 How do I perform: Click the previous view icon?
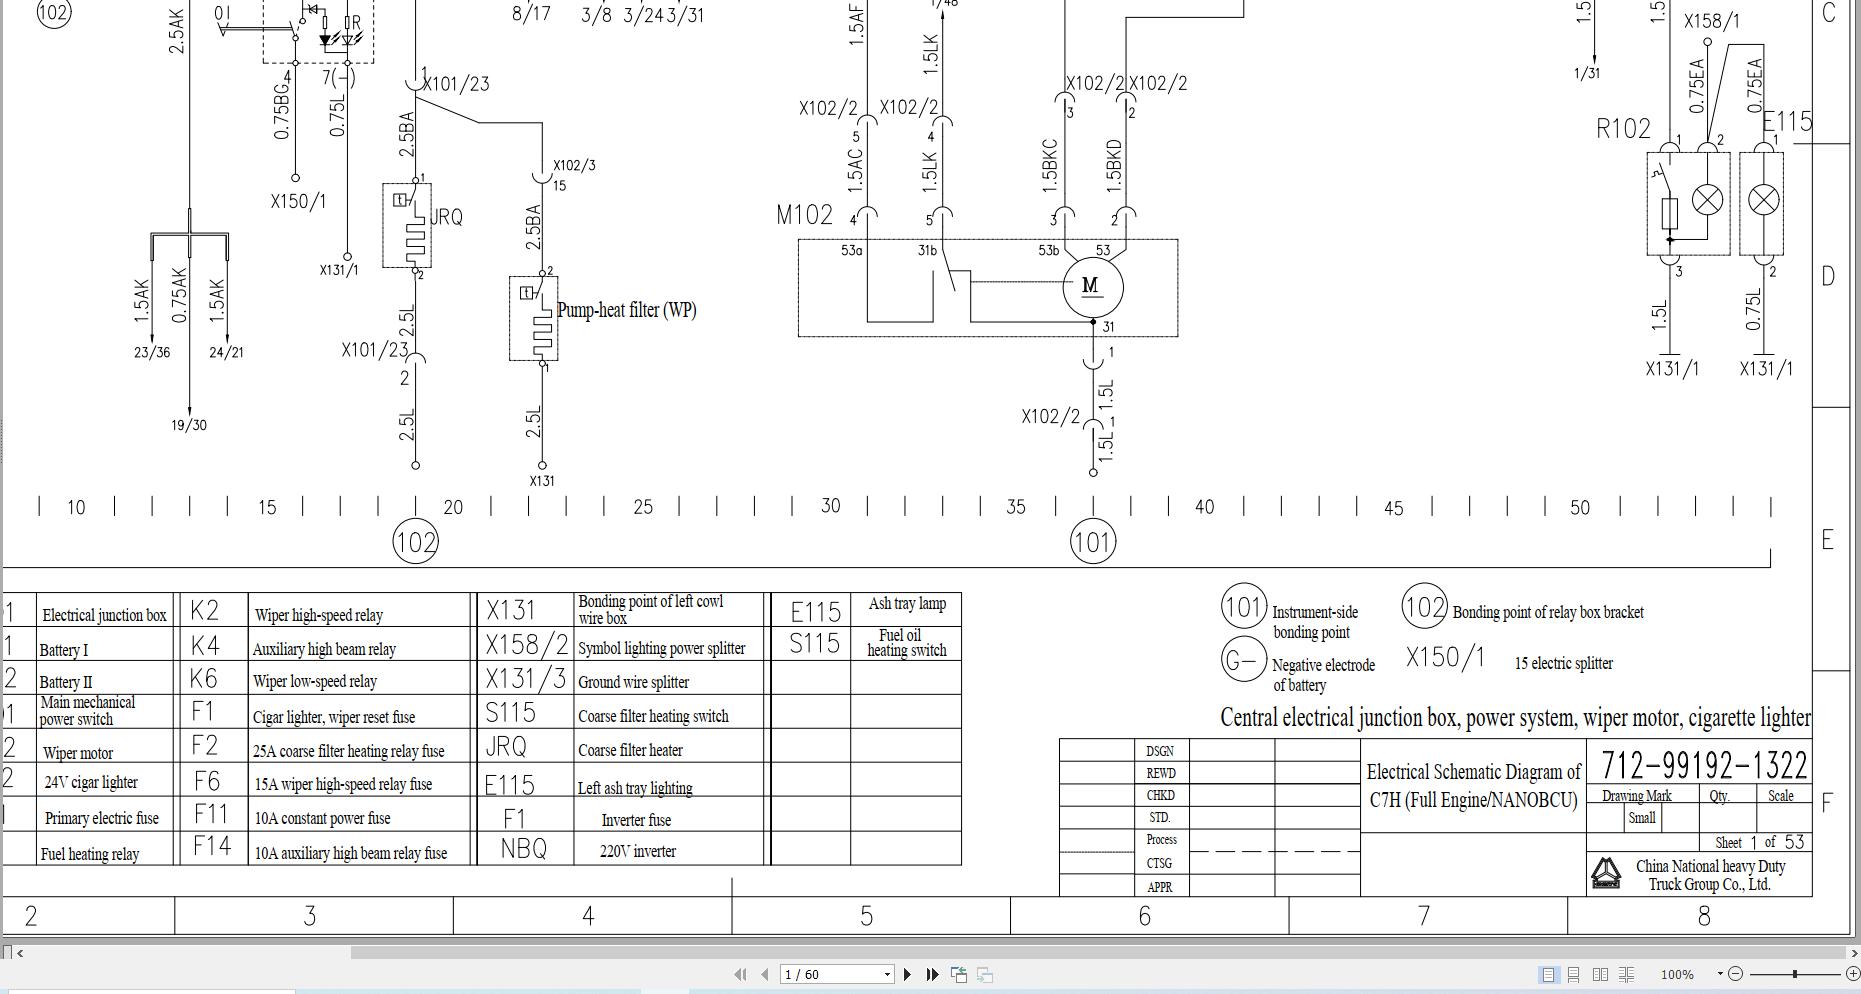(x=958, y=974)
